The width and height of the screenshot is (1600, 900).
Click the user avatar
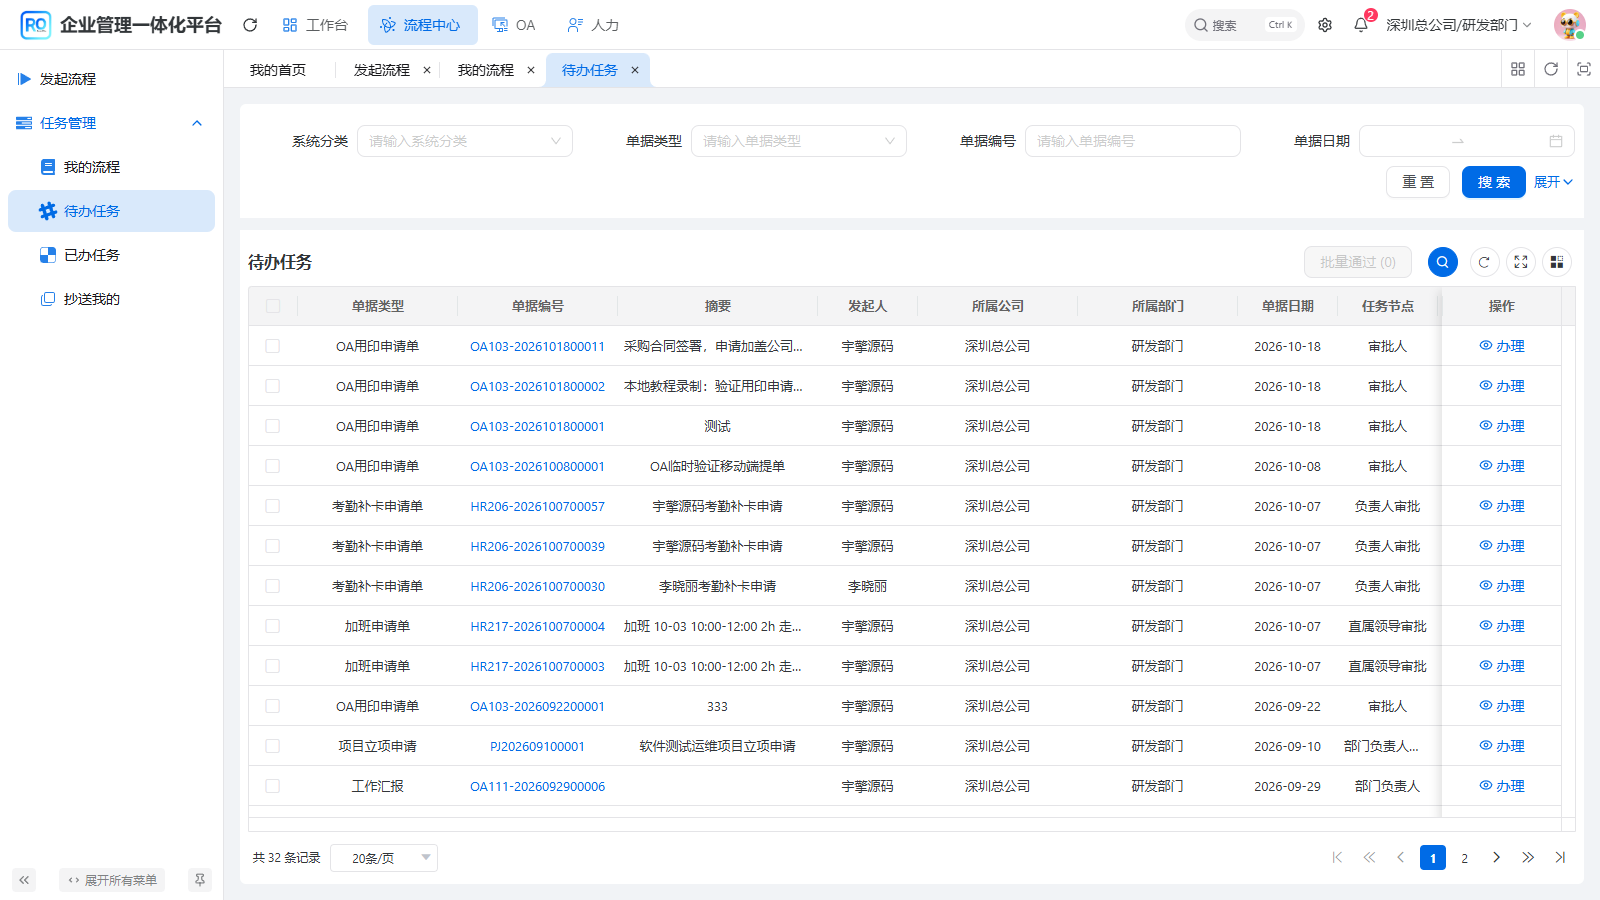tap(1569, 25)
